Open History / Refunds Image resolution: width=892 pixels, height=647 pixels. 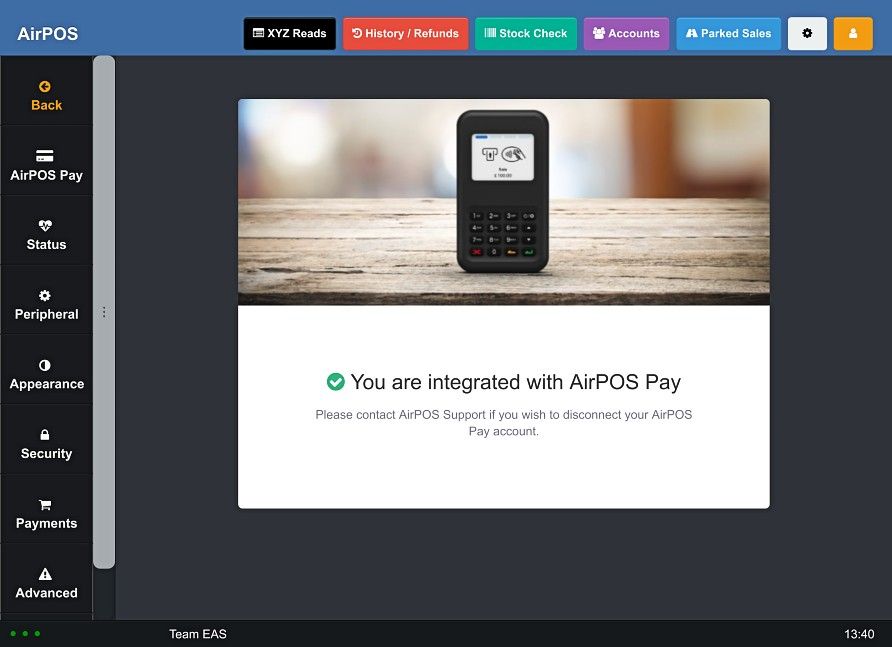pos(405,34)
